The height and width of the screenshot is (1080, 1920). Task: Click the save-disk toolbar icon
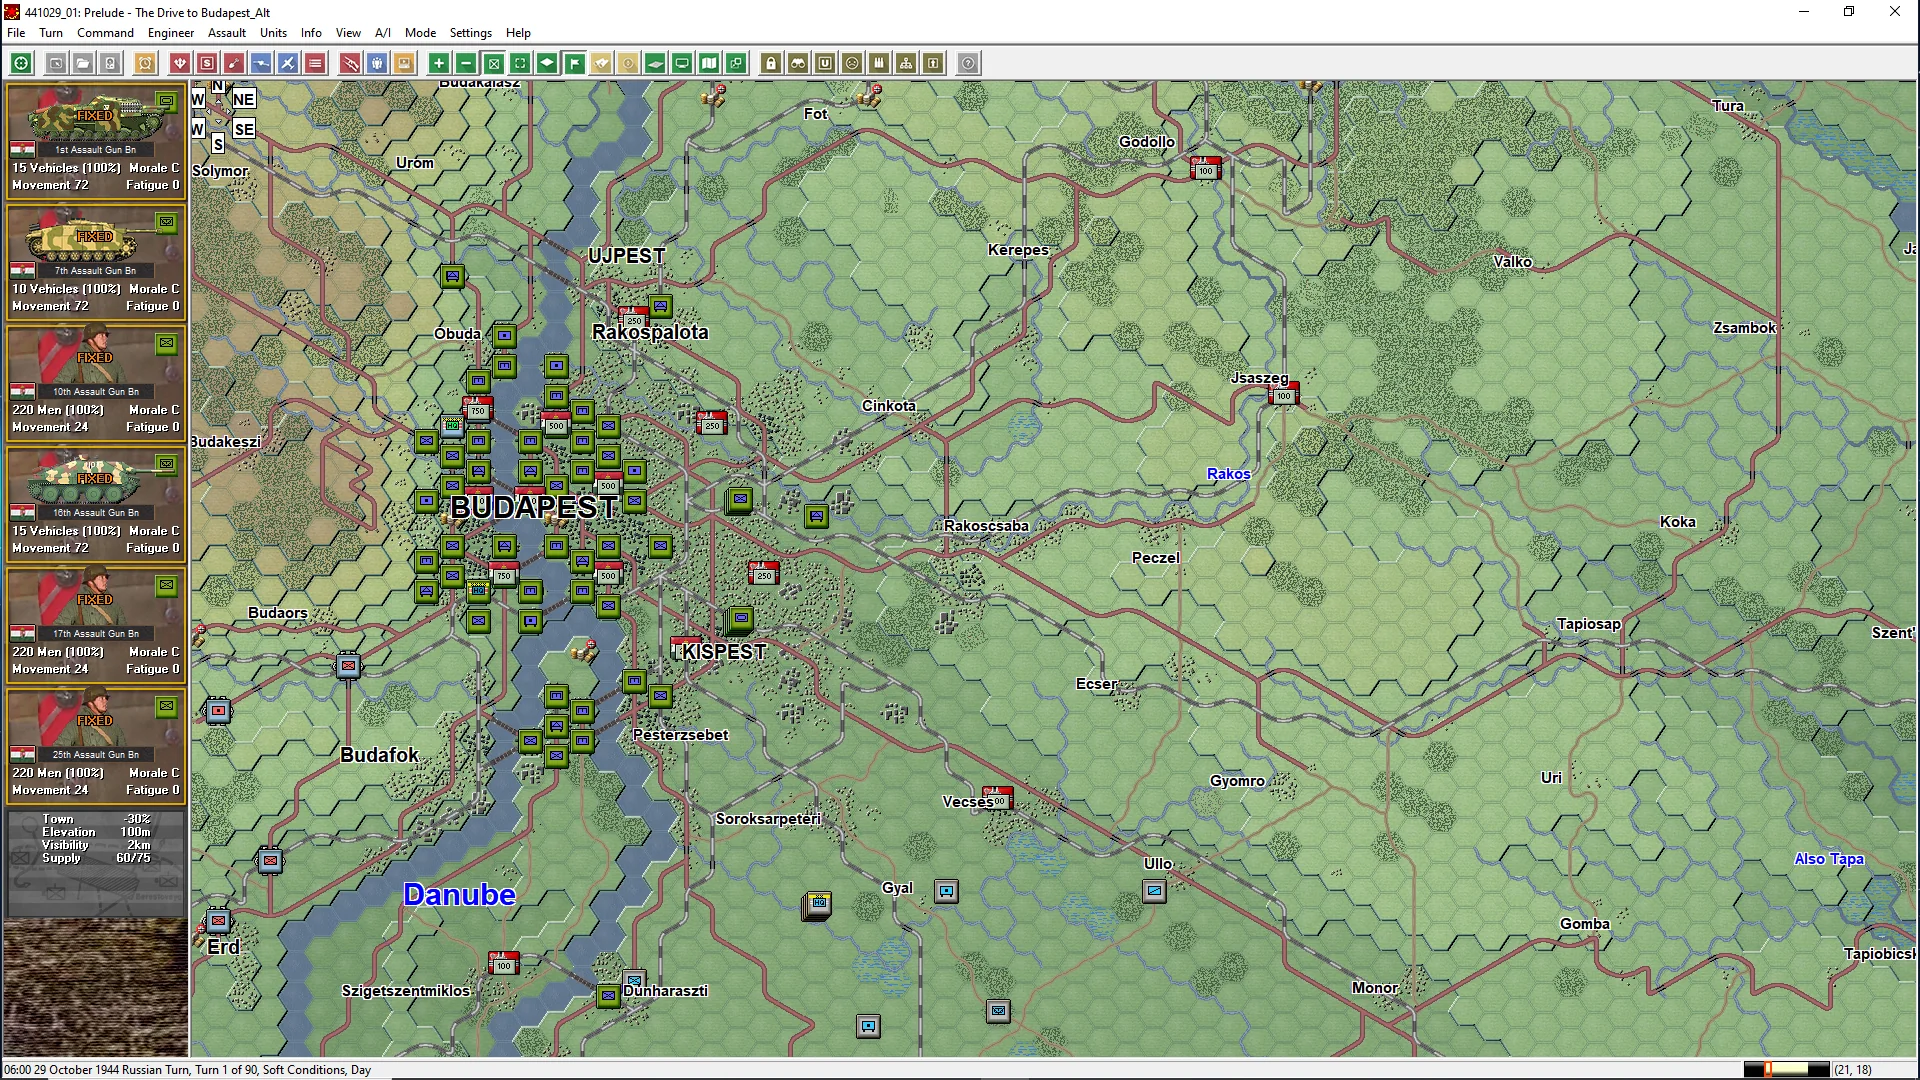point(110,63)
